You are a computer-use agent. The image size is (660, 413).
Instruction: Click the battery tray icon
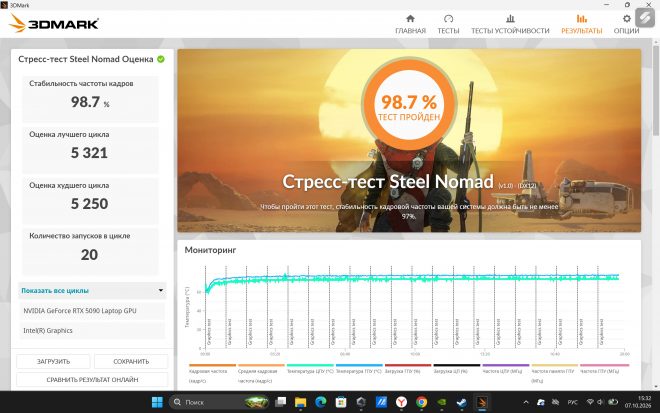coord(613,402)
